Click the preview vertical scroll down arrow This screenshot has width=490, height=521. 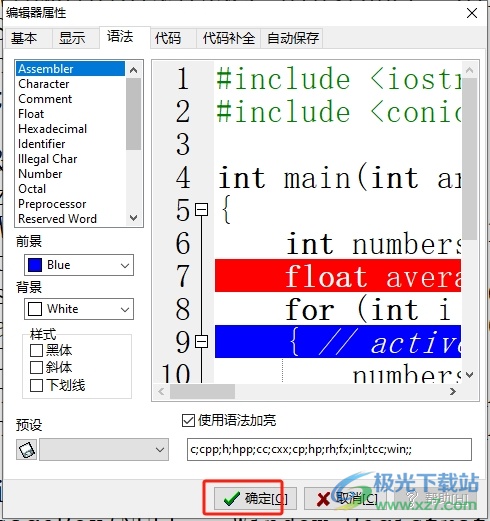point(470,375)
